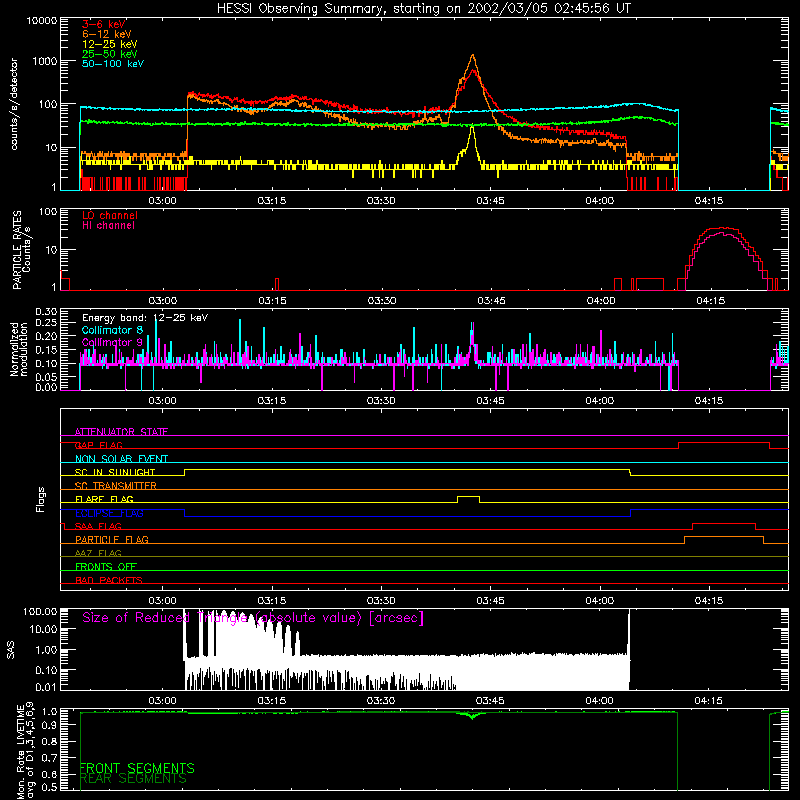Click the top of the LO channel particle hump

(x=722, y=228)
